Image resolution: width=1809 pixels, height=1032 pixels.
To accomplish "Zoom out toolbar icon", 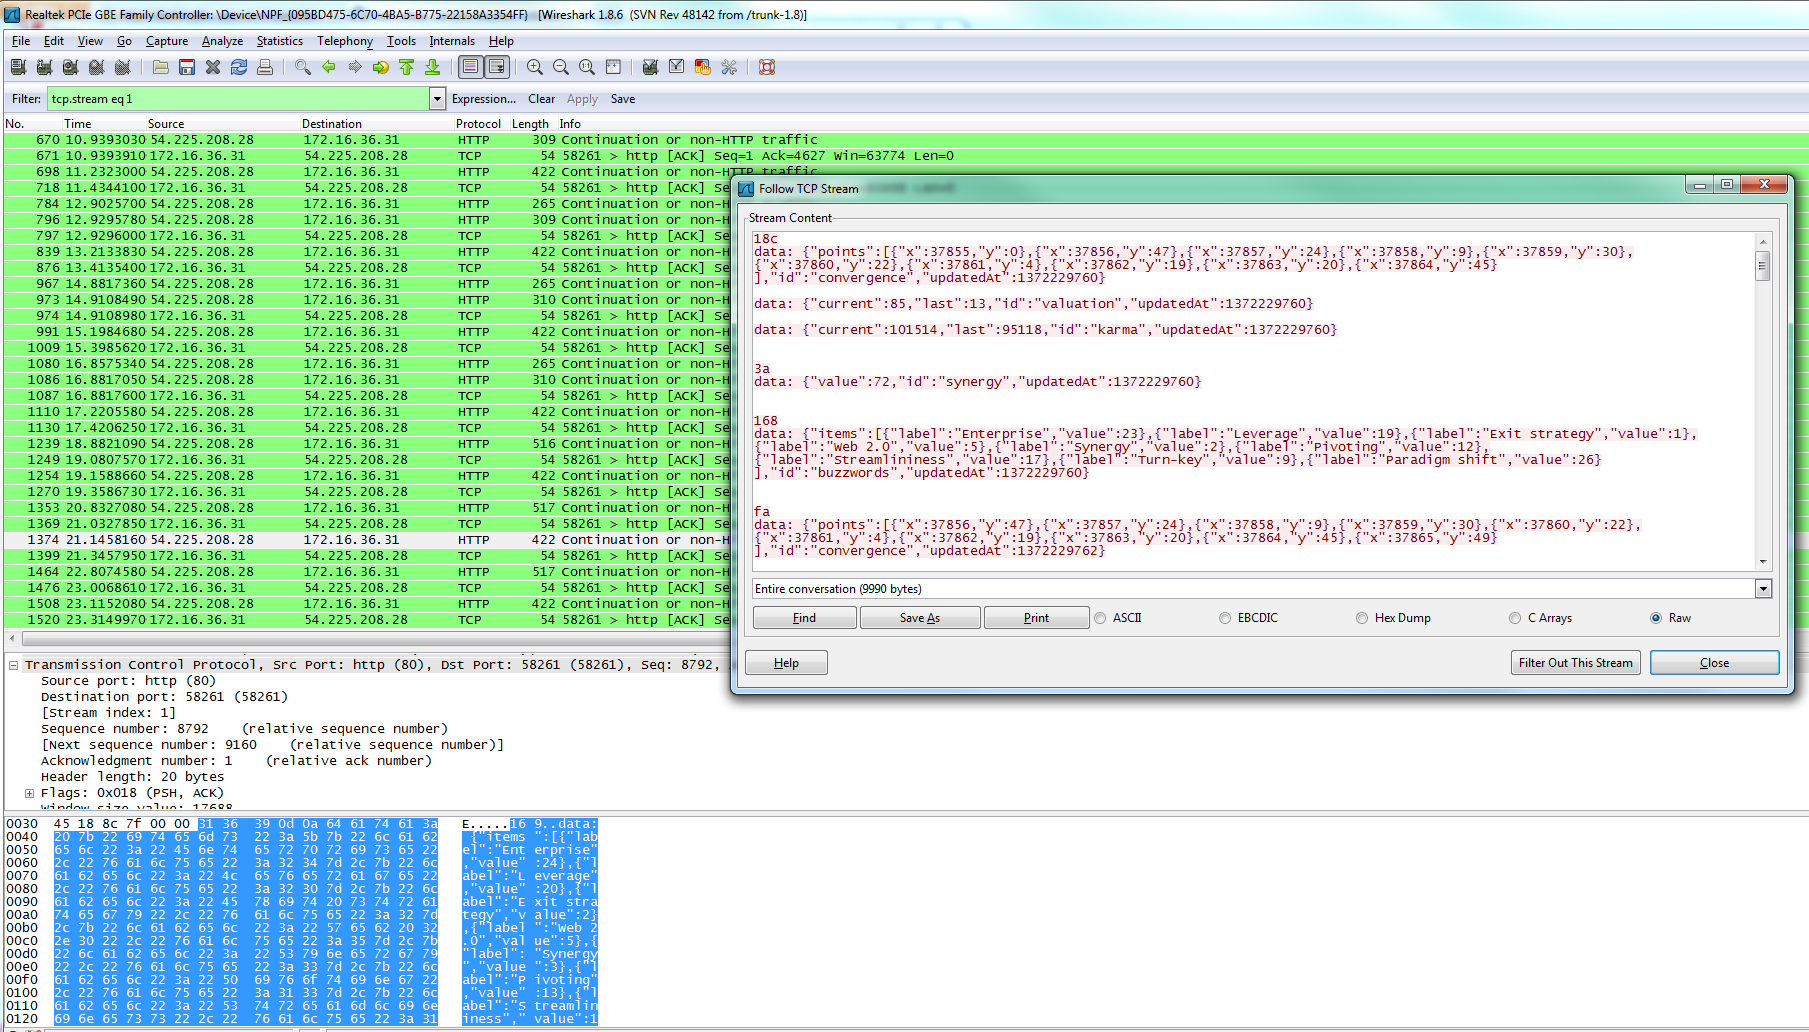I will tap(561, 67).
